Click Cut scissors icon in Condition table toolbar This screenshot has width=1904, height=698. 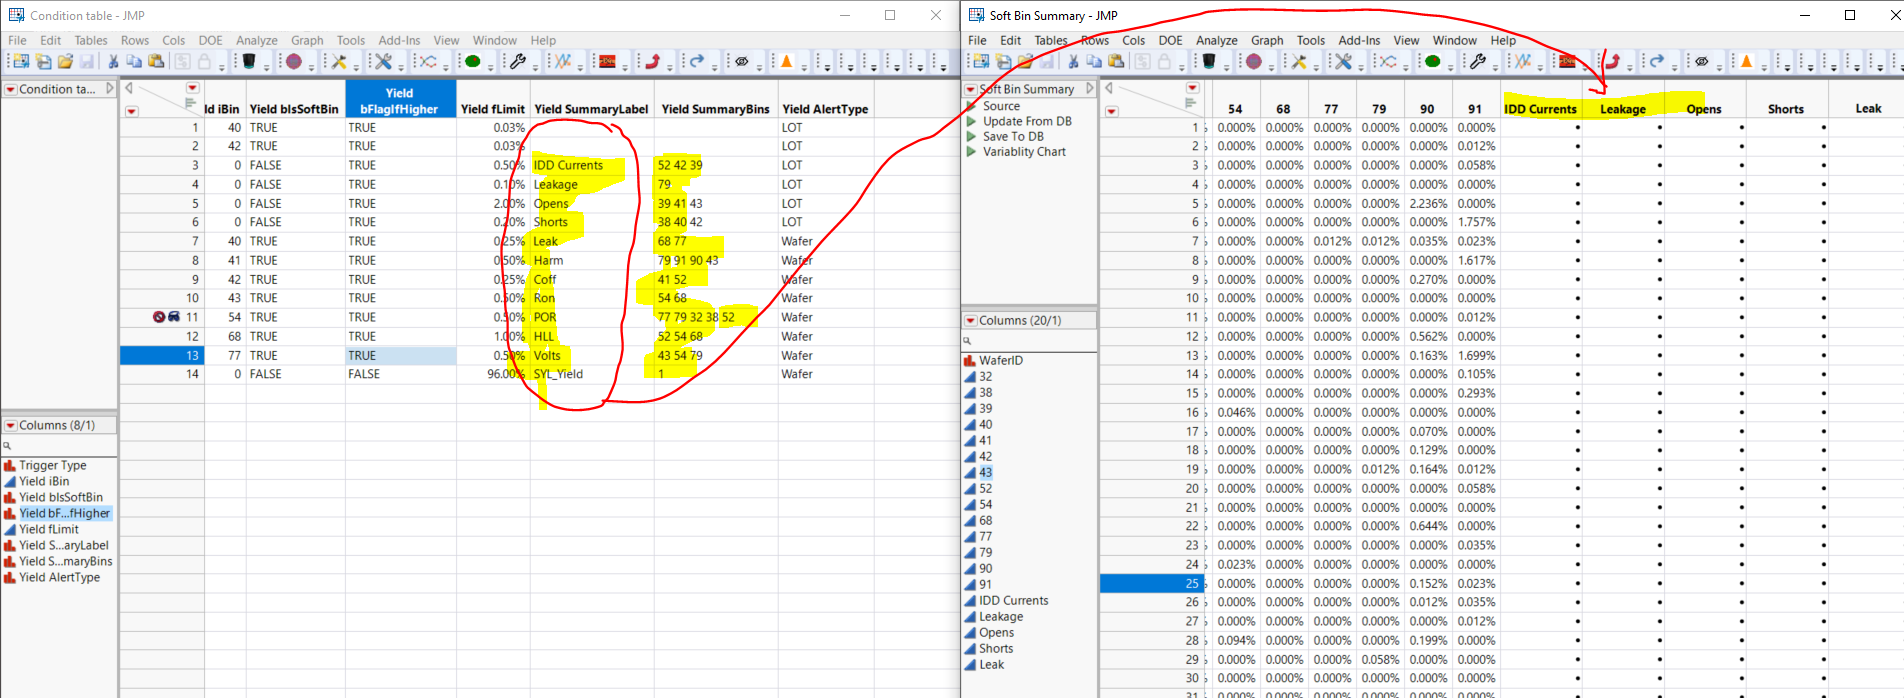click(113, 62)
